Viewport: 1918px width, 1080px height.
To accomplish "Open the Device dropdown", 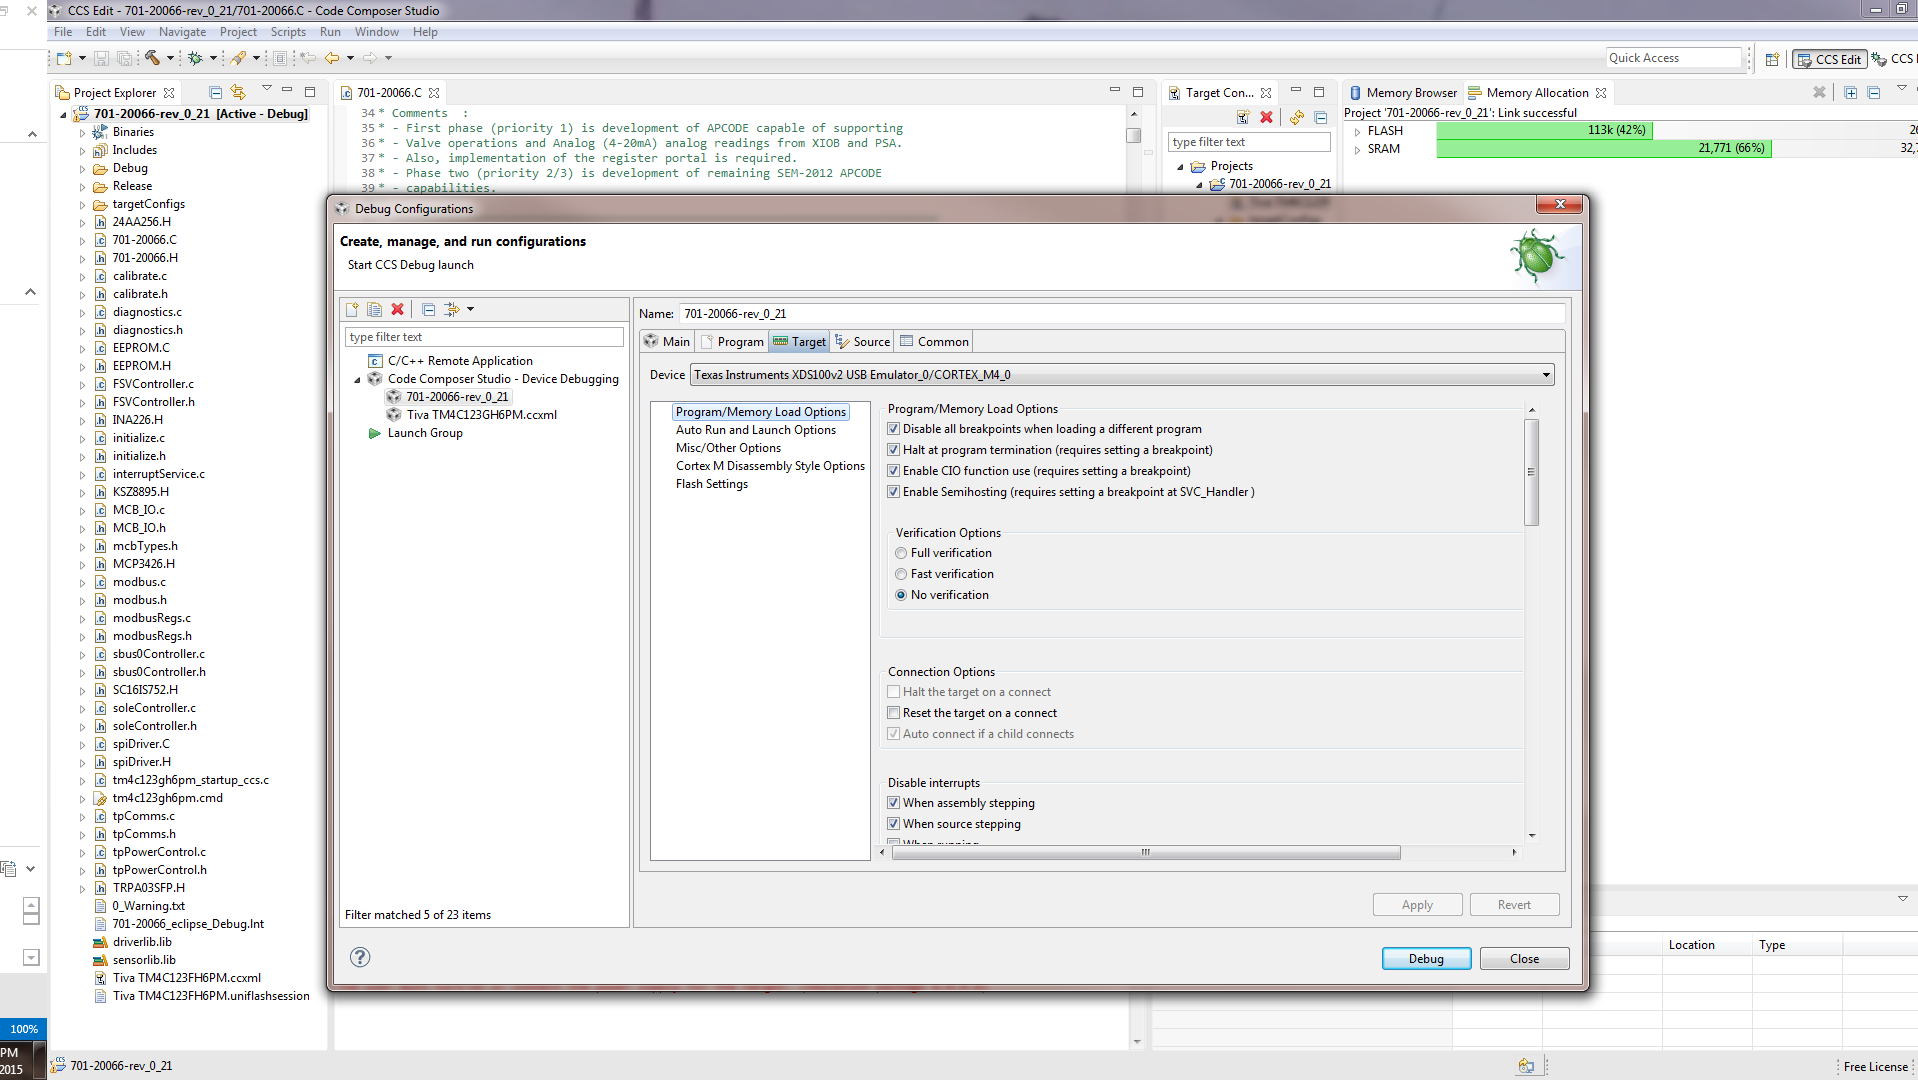I will coord(1546,375).
